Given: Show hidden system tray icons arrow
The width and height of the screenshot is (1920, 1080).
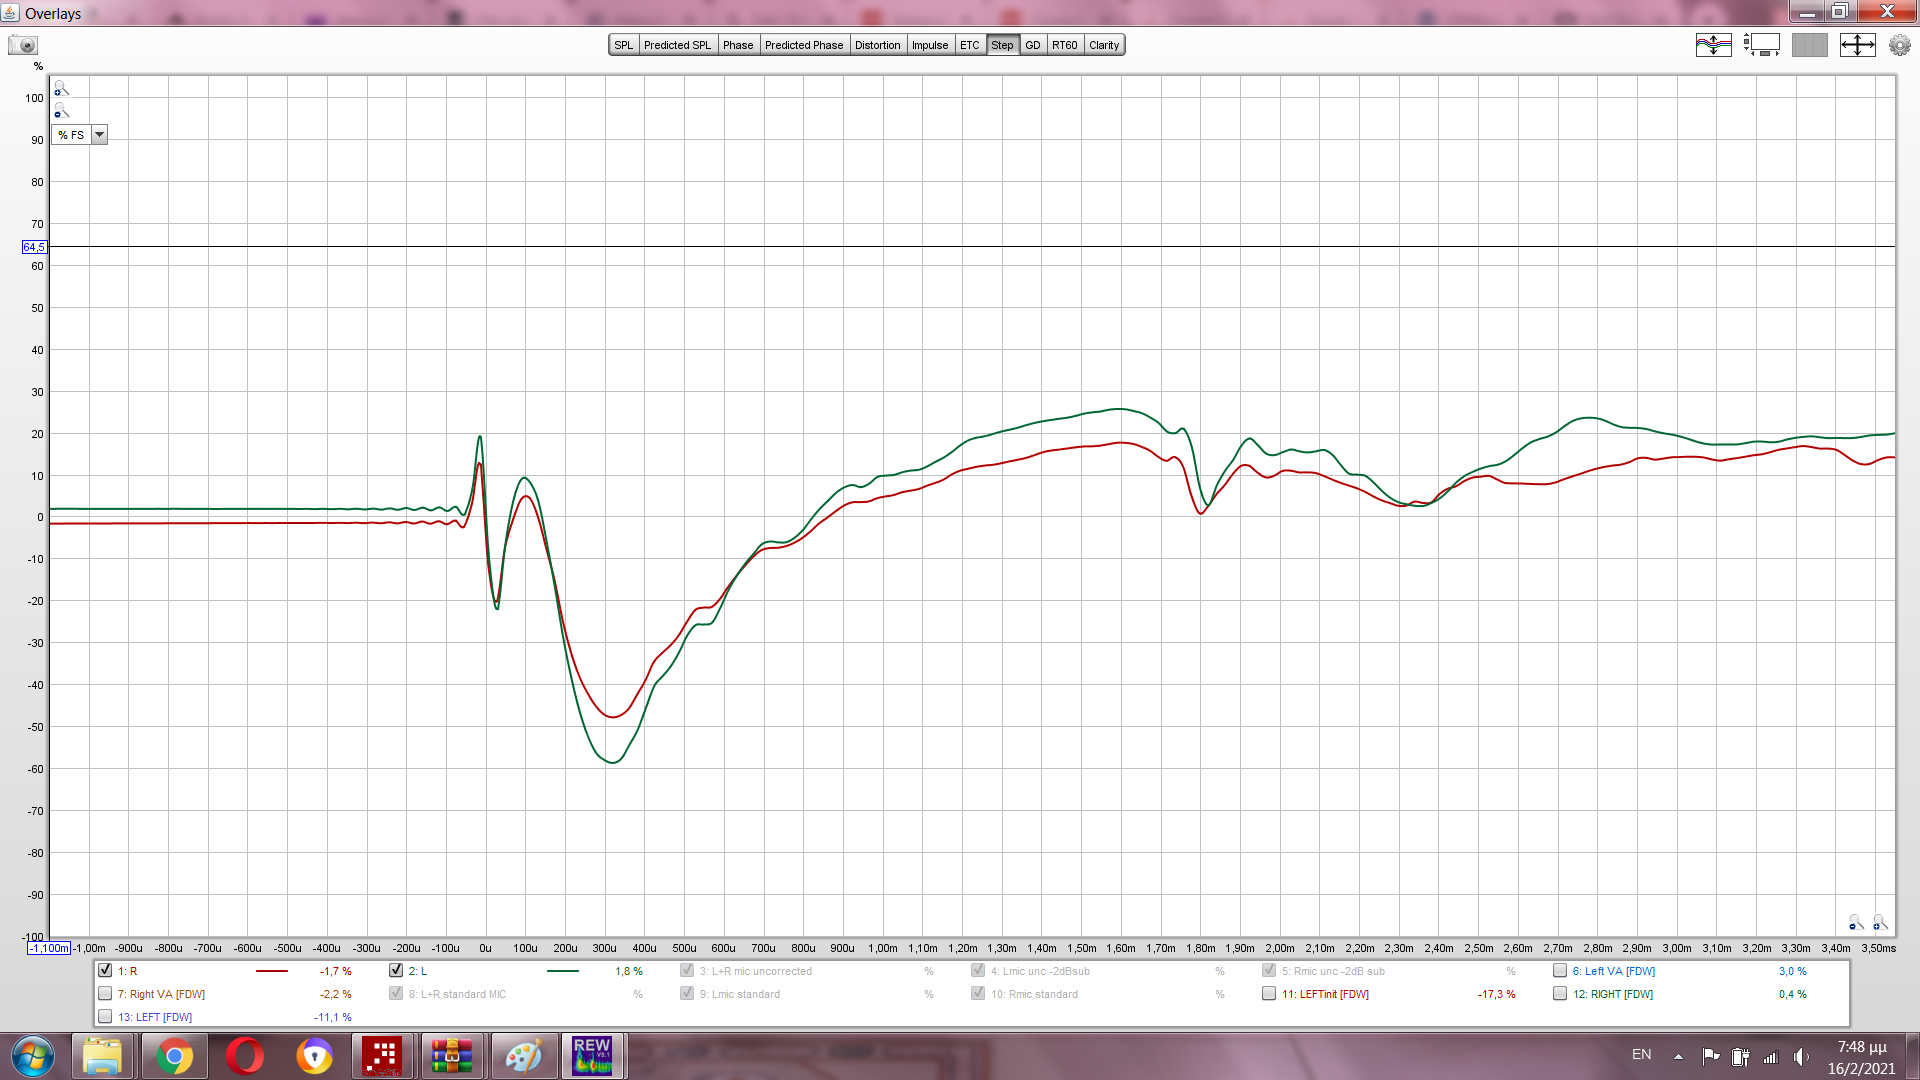Looking at the screenshot, I should [1678, 1056].
